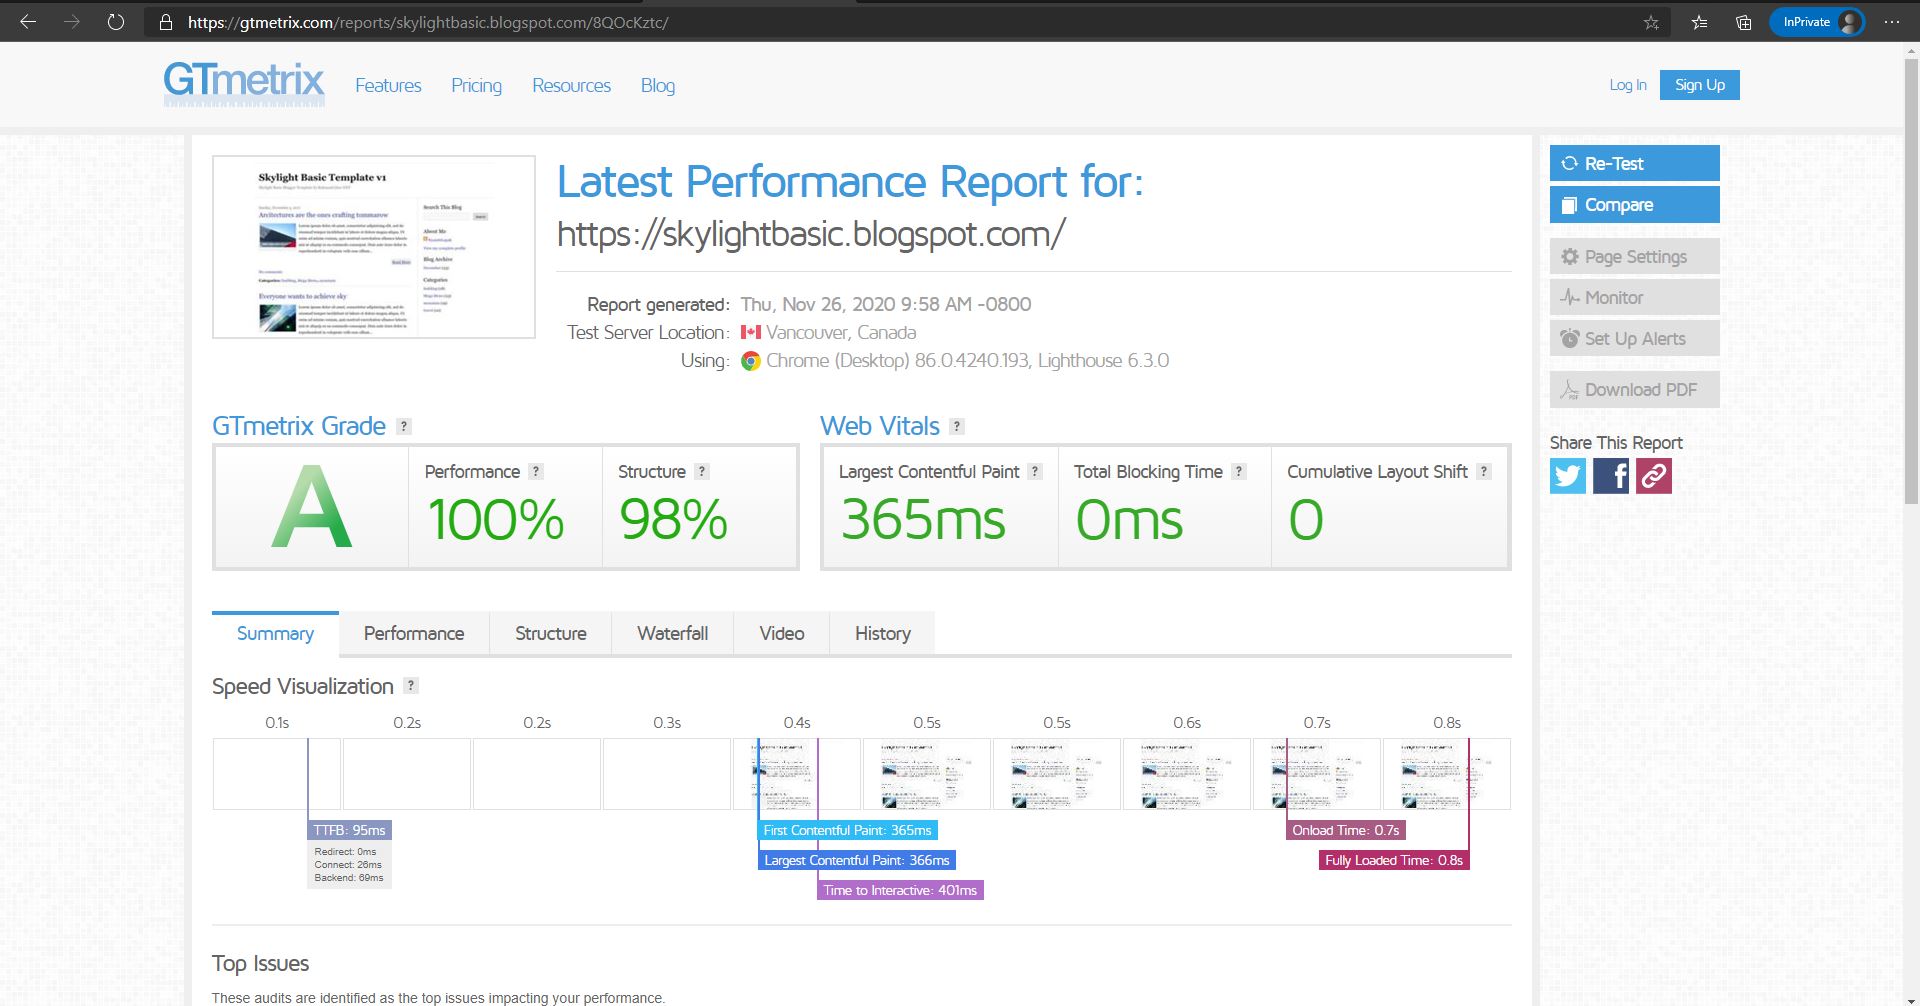Click the site screenshot thumbnail

point(374,247)
